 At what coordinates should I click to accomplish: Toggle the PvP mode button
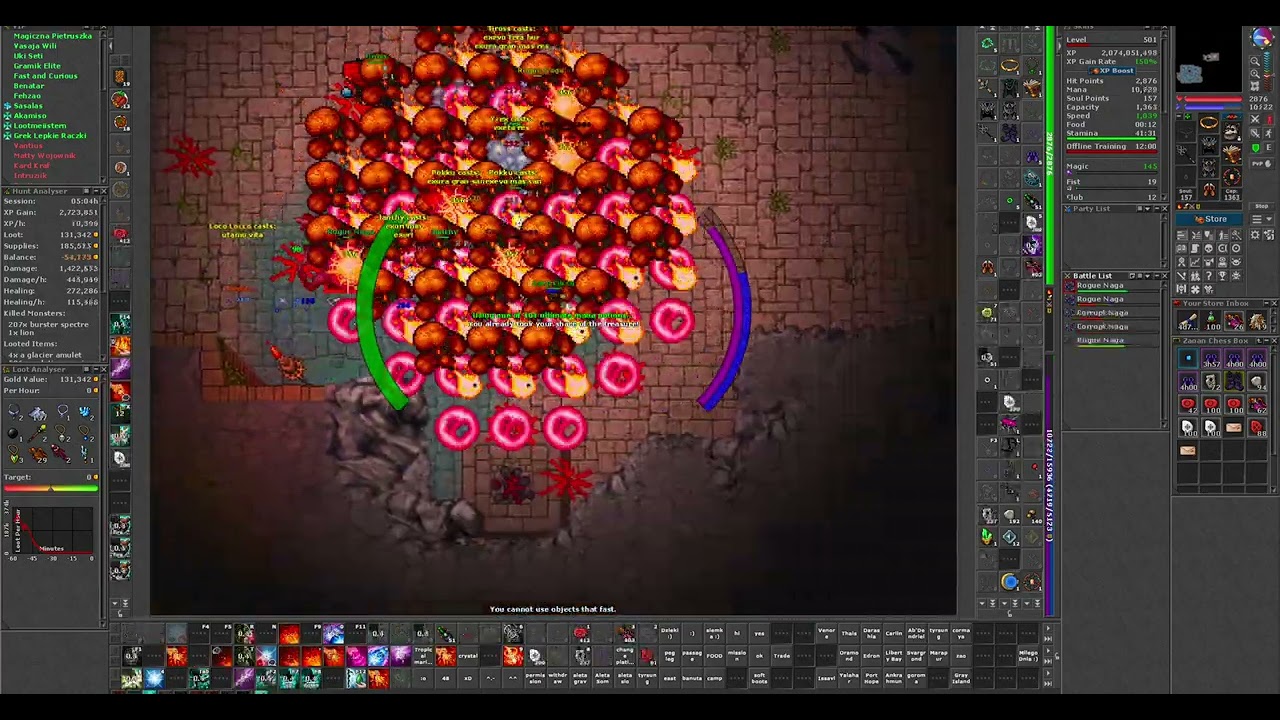pos(1261,163)
